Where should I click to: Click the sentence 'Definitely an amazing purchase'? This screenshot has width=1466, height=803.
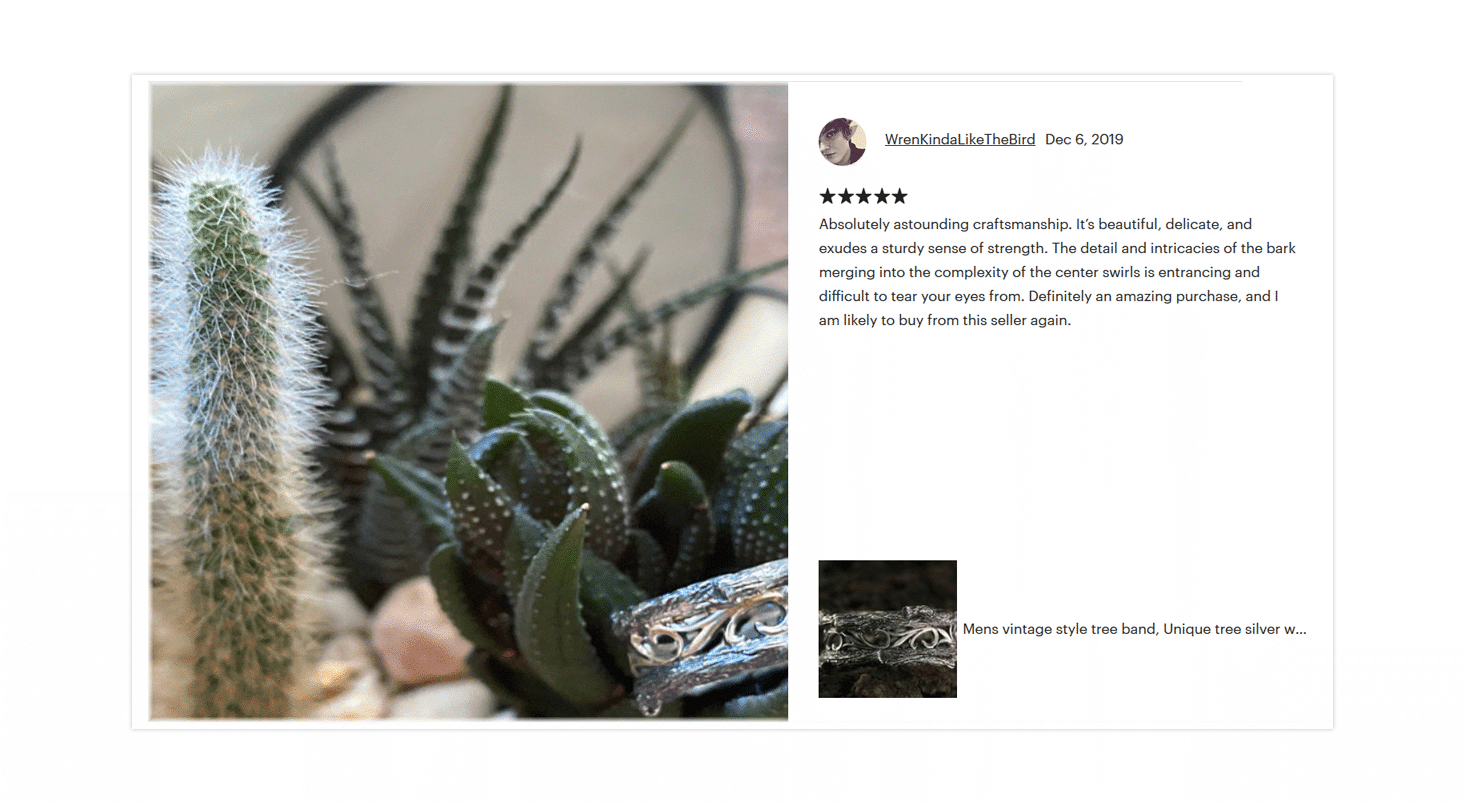point(1135,296)
